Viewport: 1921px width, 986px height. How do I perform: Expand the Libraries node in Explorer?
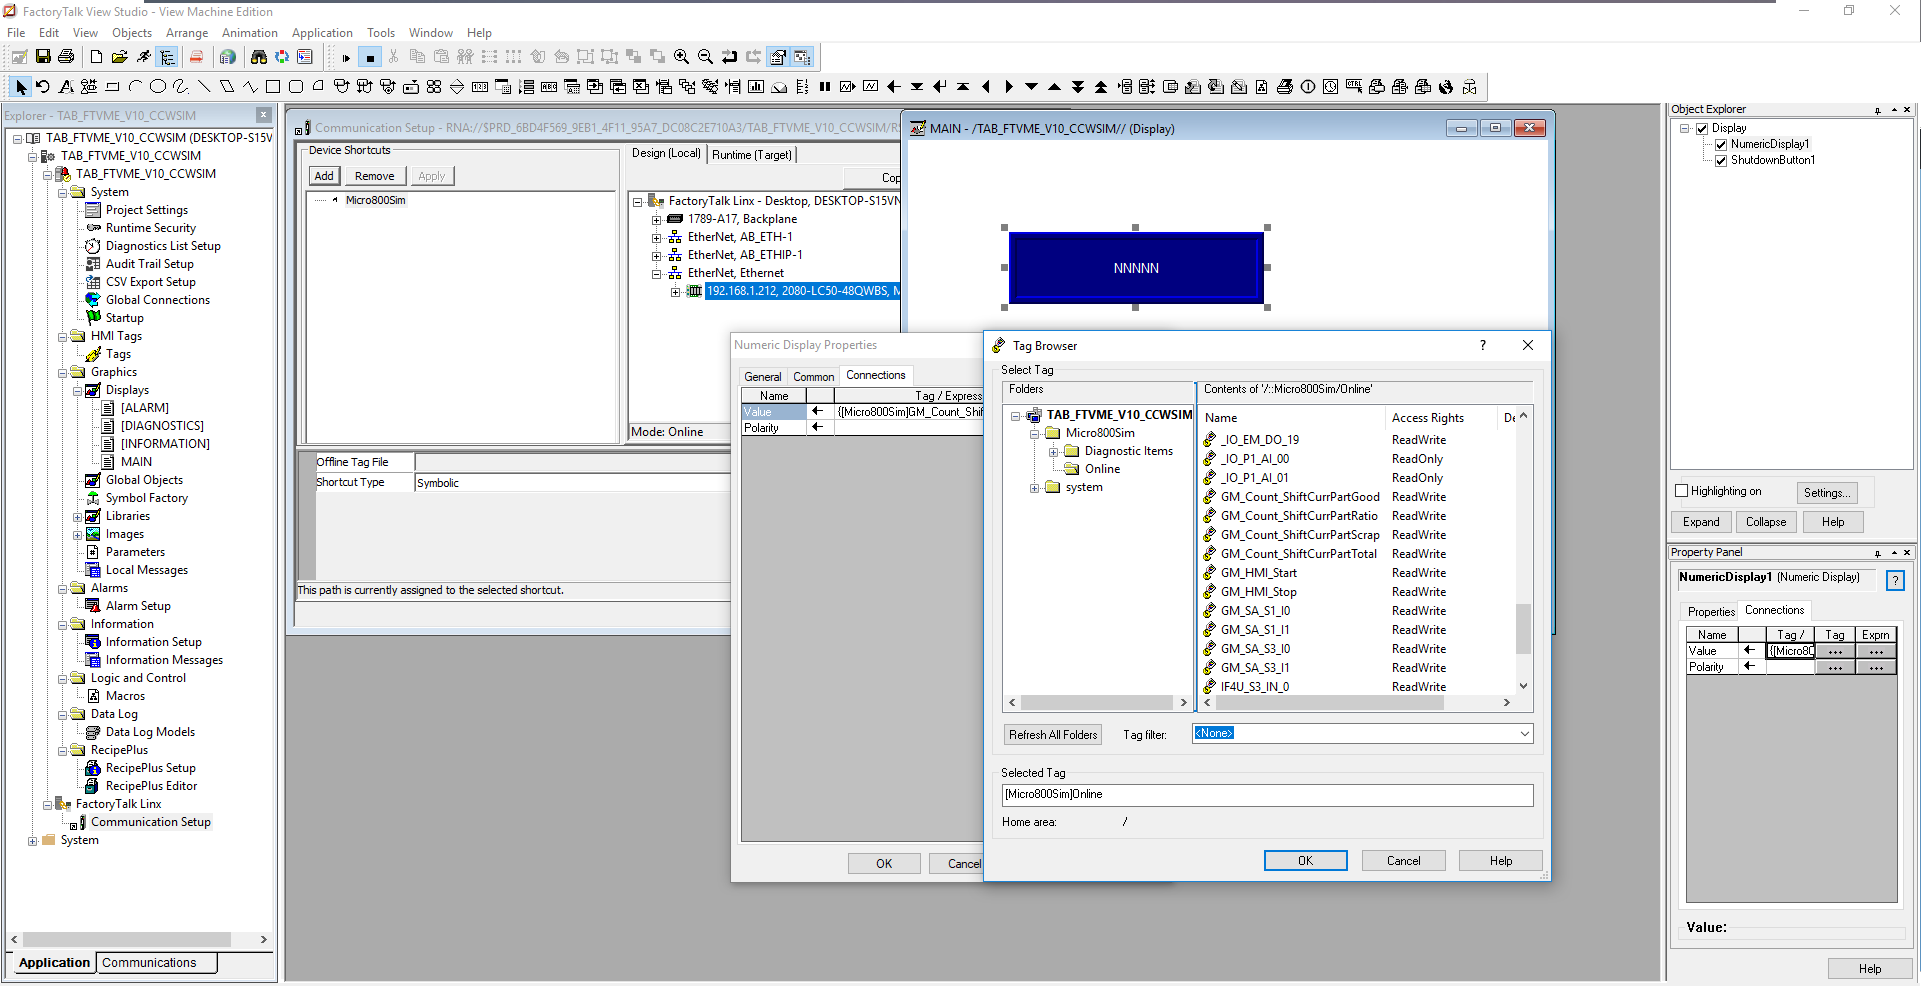(x=77, y=517)
